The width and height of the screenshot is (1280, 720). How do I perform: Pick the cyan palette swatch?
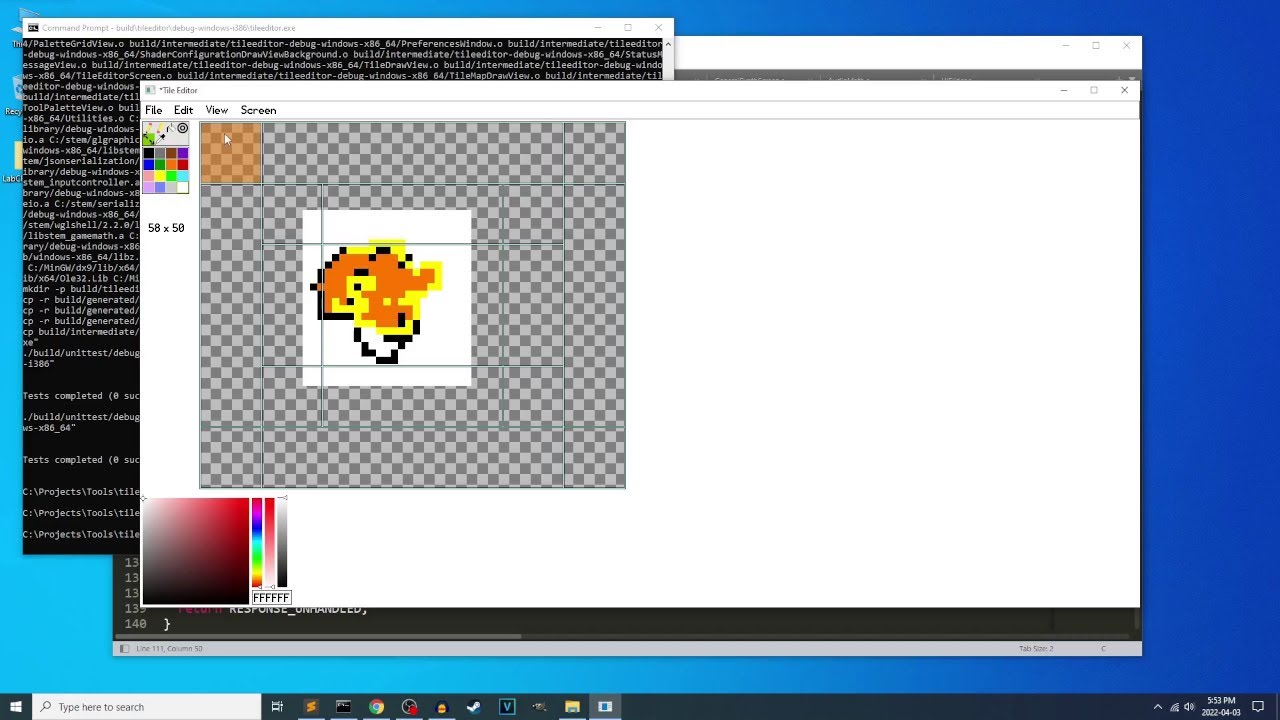pyautogui.click(x=182, y=175)
